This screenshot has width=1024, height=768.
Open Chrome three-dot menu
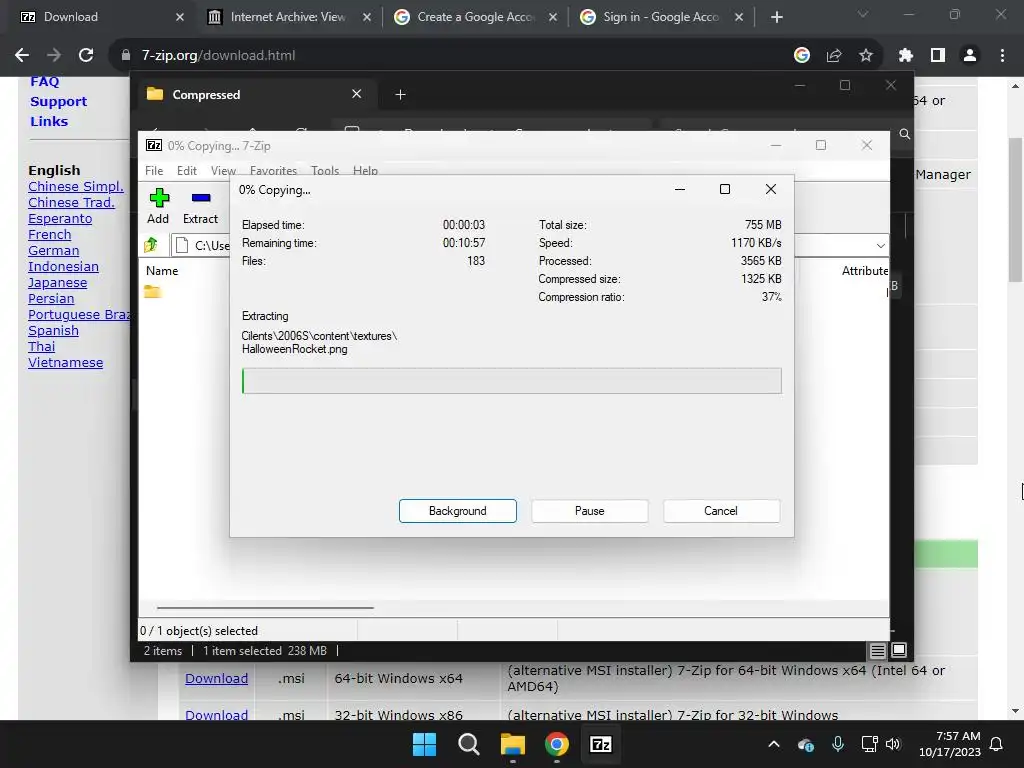tap(1002, 56)
